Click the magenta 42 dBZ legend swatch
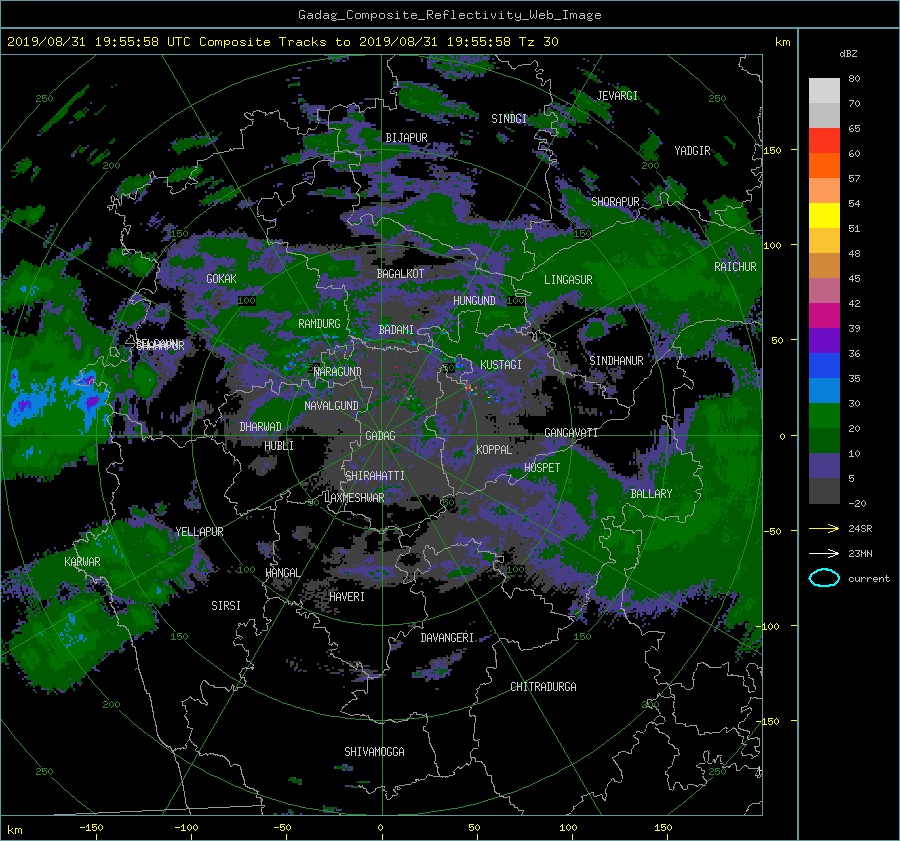This screenshot has width=900, height=841. click(824, 315)
